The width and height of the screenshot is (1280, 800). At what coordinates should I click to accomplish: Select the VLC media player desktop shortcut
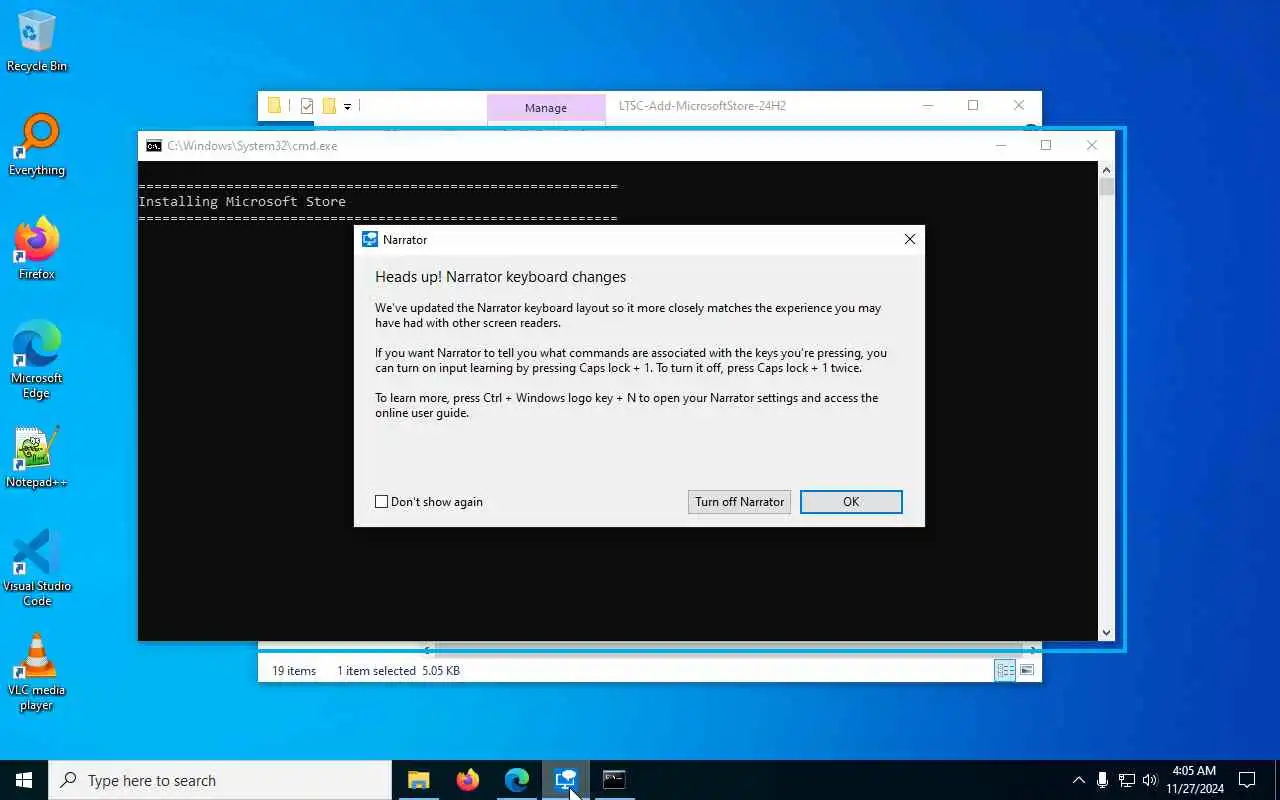(37, 673)
